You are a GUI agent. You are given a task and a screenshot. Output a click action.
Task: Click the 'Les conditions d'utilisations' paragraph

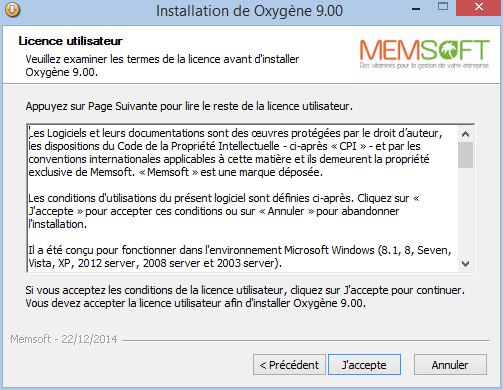click(x=224, y=211)
